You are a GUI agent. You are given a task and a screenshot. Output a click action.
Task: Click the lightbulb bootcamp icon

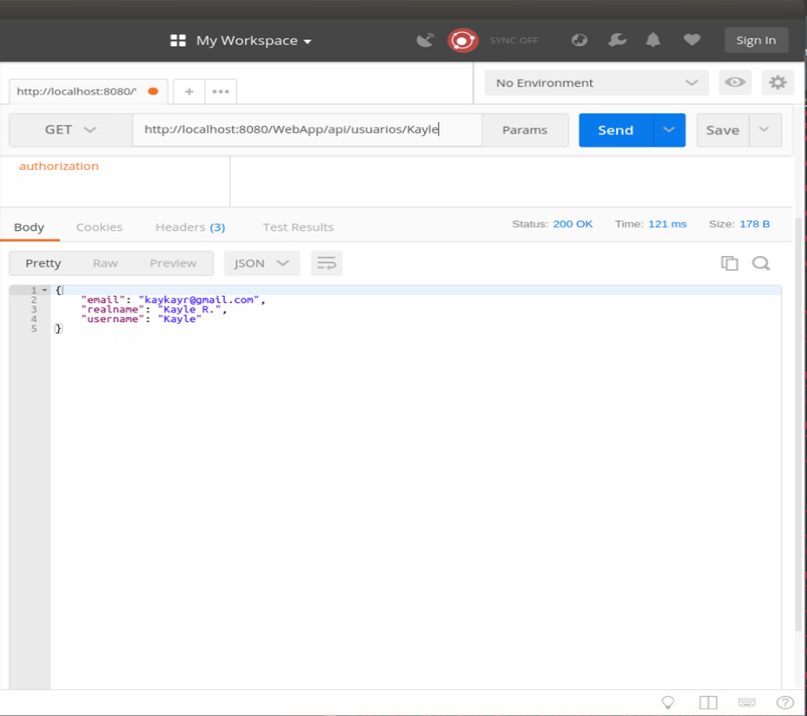click(x=668, y=702)
